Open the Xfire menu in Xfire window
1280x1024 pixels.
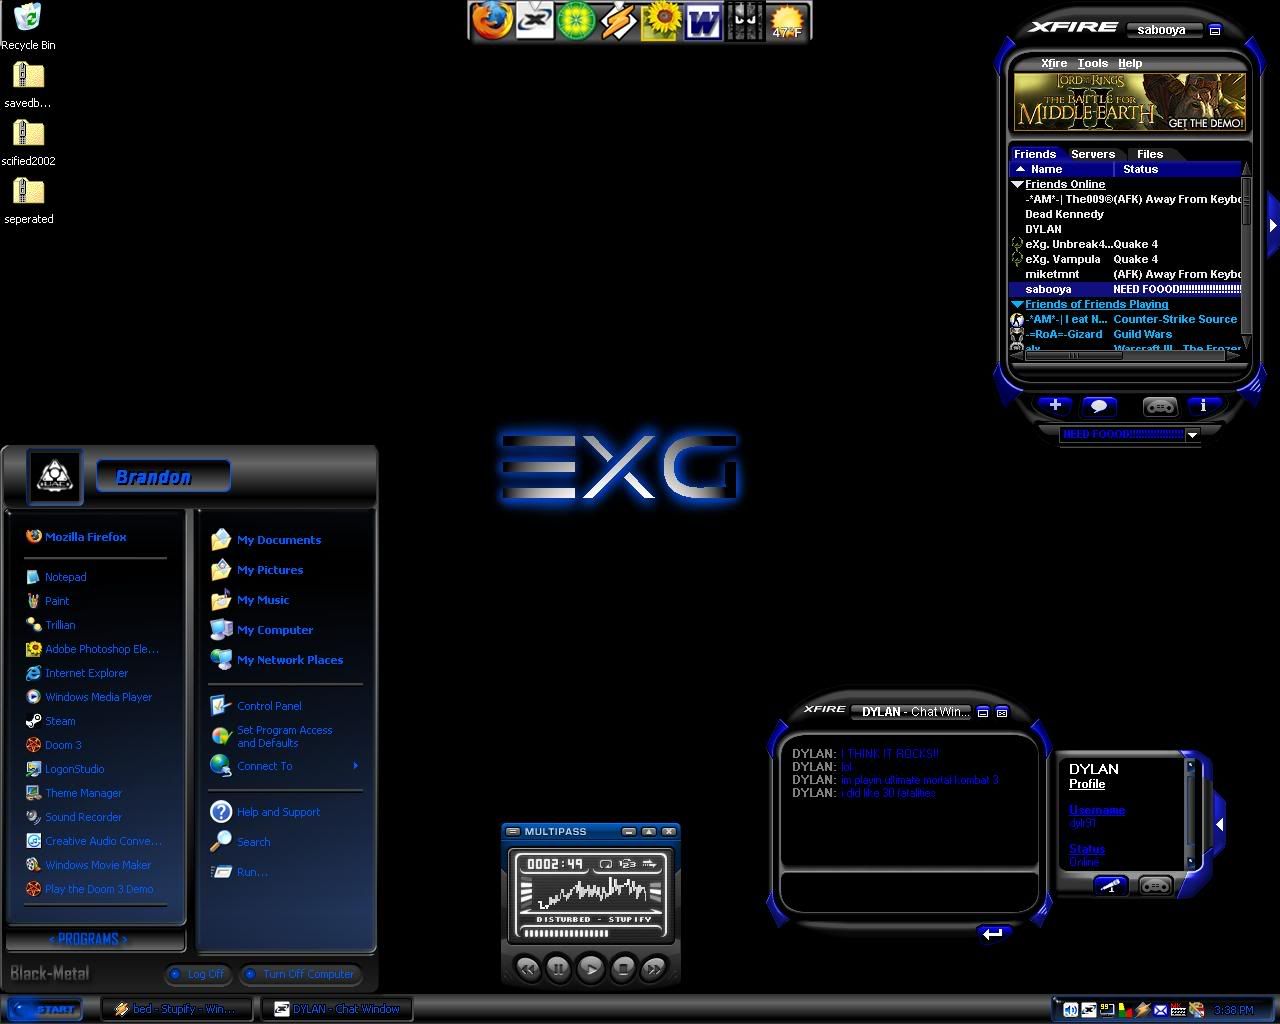[x=1054, y=63]
